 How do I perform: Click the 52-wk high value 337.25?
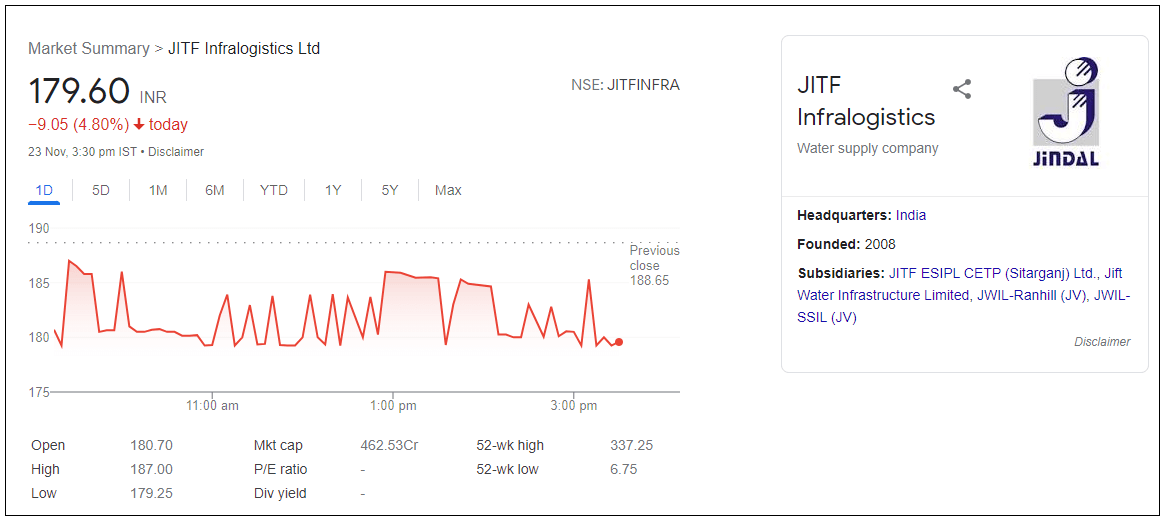pos(631,446)
